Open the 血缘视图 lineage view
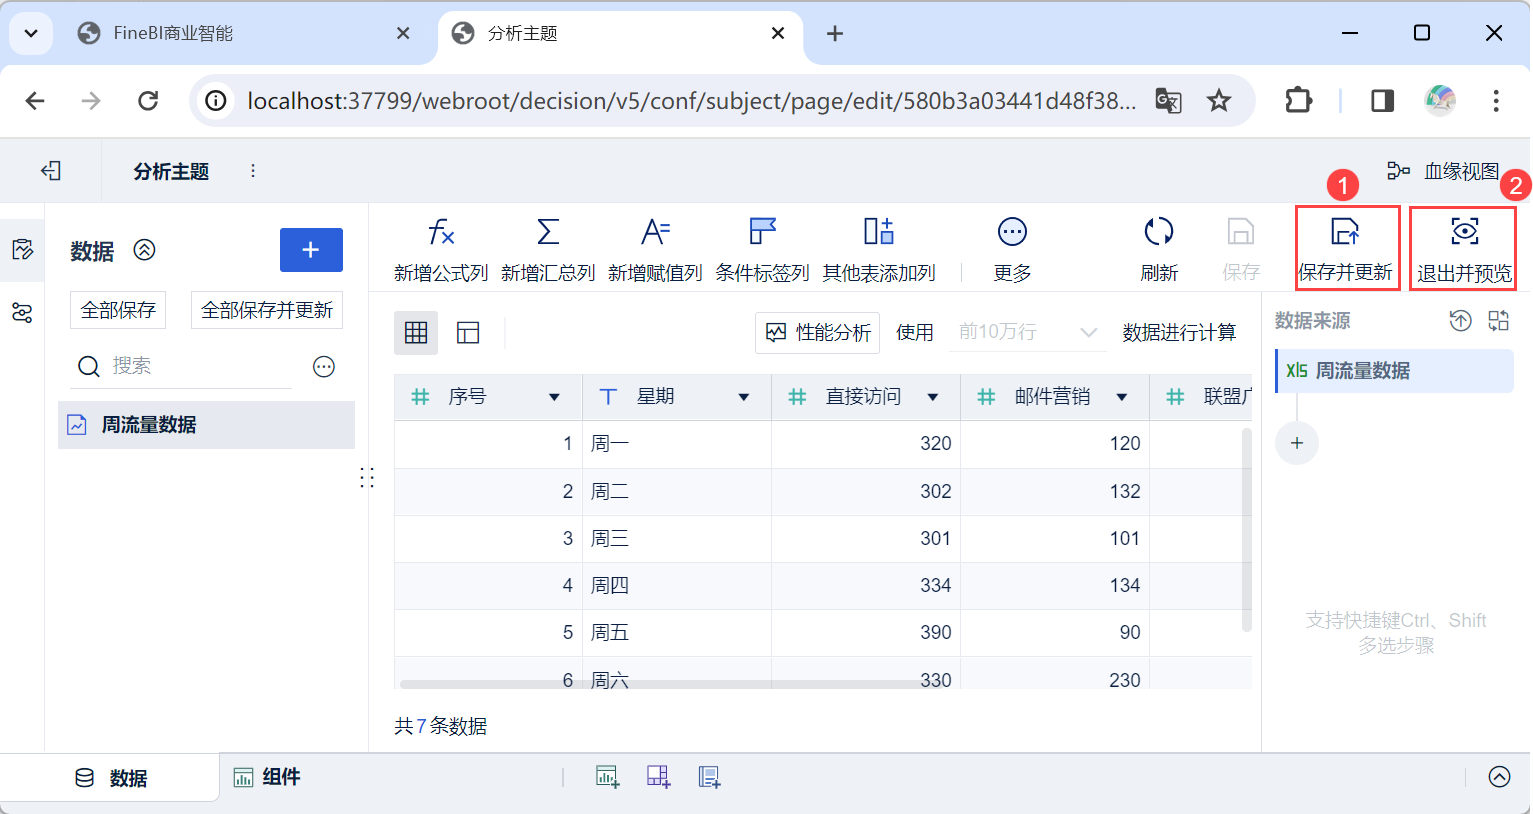The image size is (1533, 814). (x=1443, y=171)
